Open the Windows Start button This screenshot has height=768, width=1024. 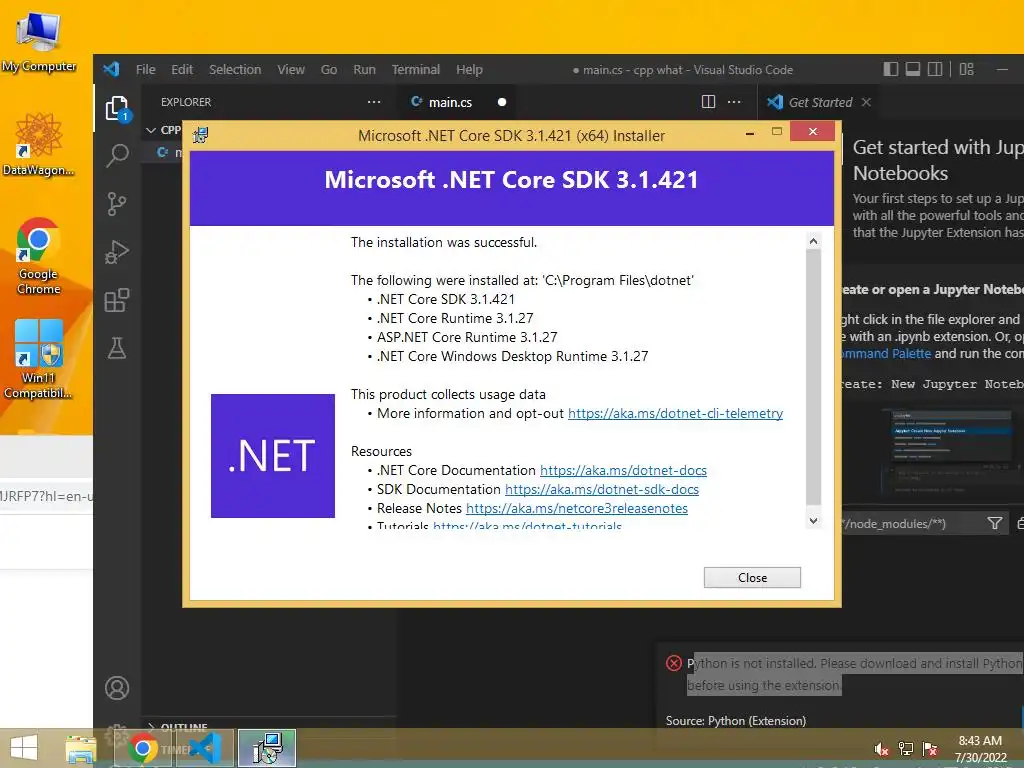pos(24,748)
